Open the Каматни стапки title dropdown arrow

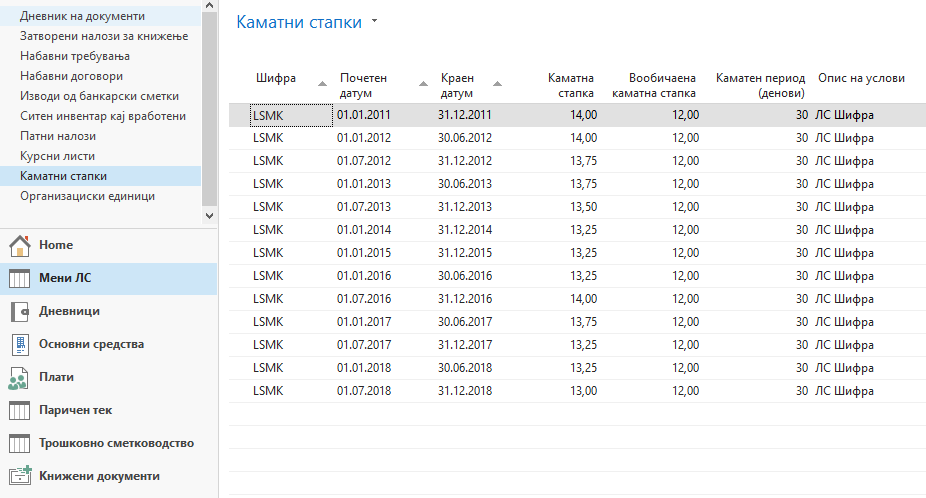click(374, 21)
